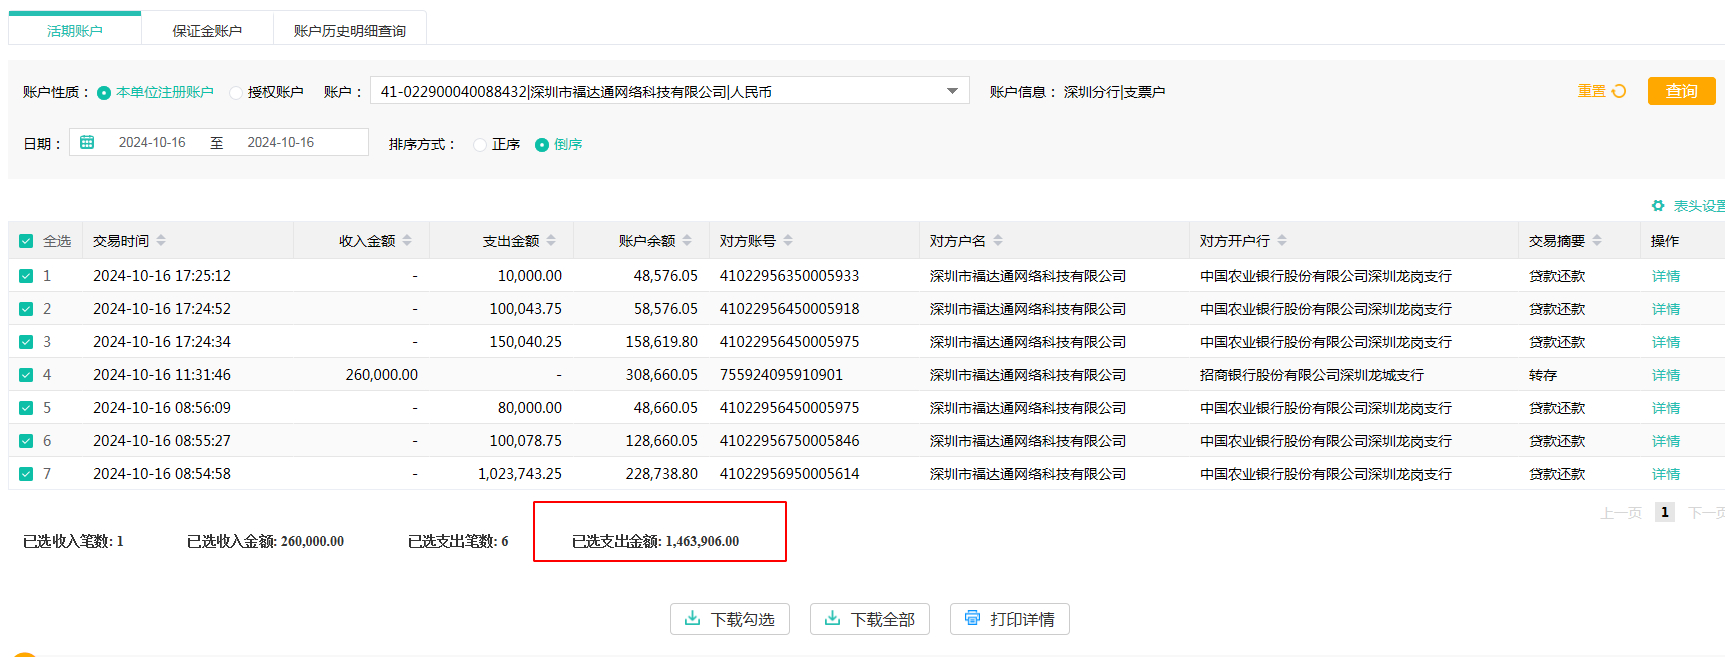Open 详情 for row 3 transaction
1725x657 pixels.
click(x=1666, y=342)
